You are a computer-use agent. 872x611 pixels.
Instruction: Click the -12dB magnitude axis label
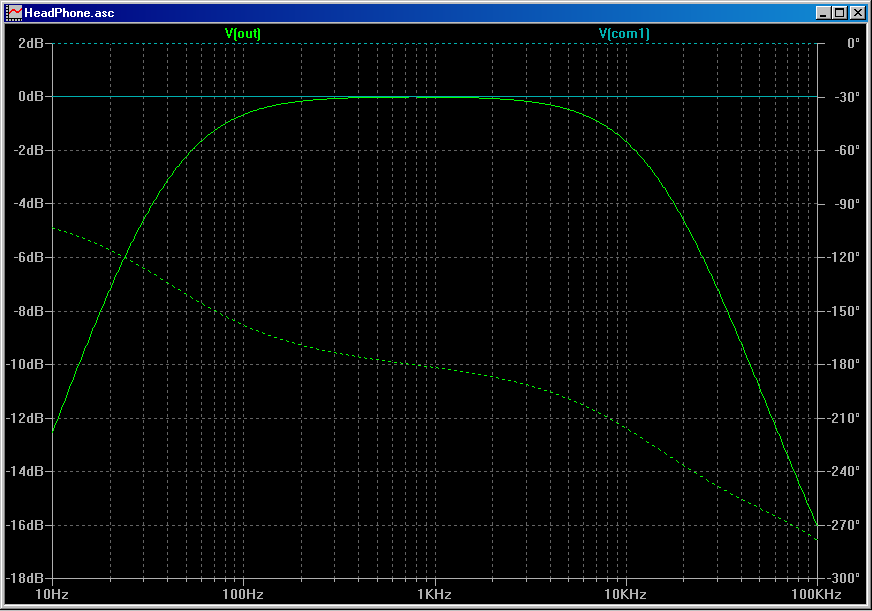point(25,418)
